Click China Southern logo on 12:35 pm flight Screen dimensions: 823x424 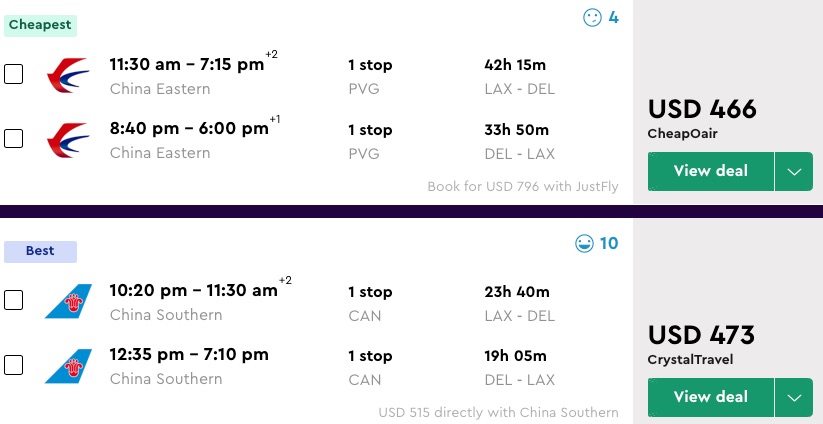tap(68, 365)
